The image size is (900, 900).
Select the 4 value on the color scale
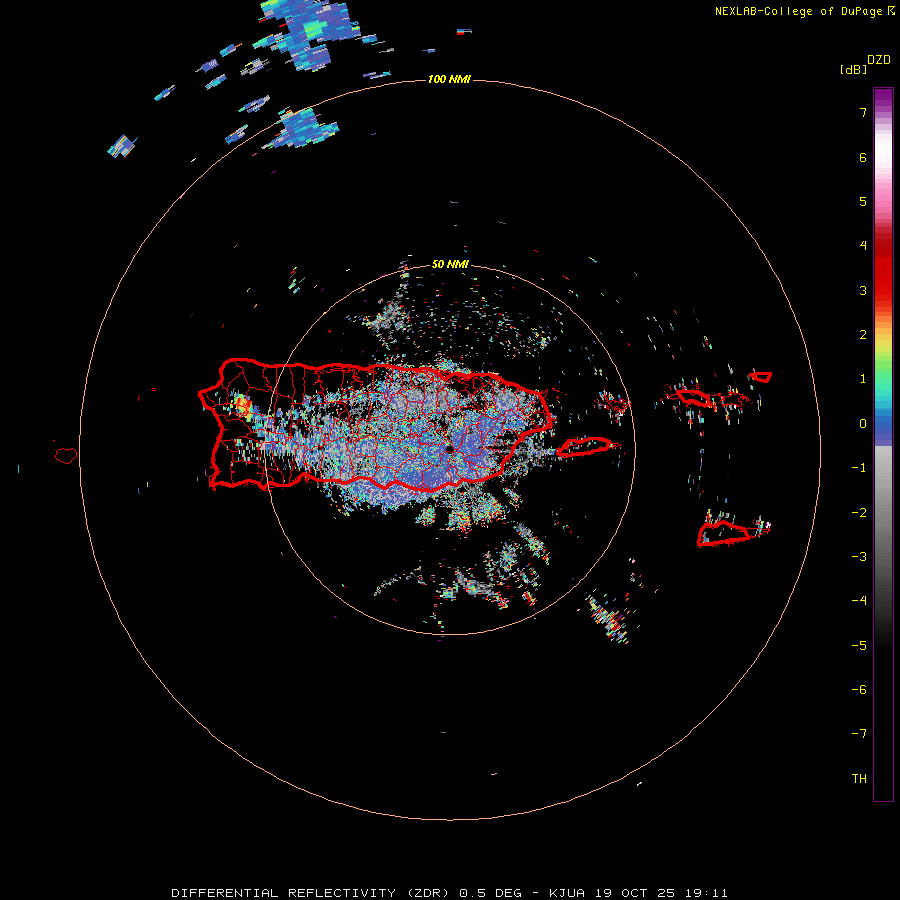(863, 246)
